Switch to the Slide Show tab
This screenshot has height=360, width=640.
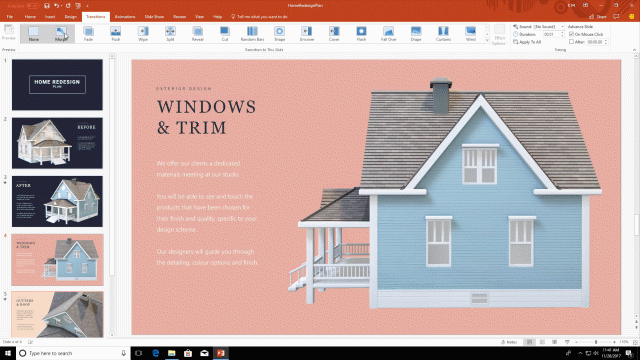(x=154, y=17)
